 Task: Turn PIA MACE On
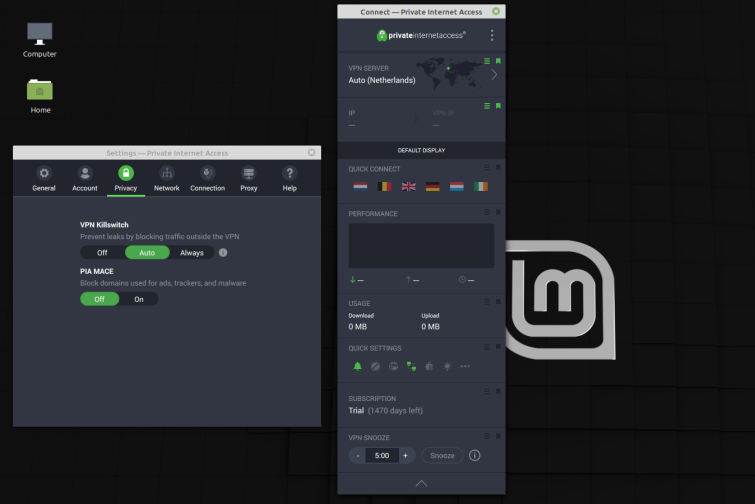tap(139, 299)
